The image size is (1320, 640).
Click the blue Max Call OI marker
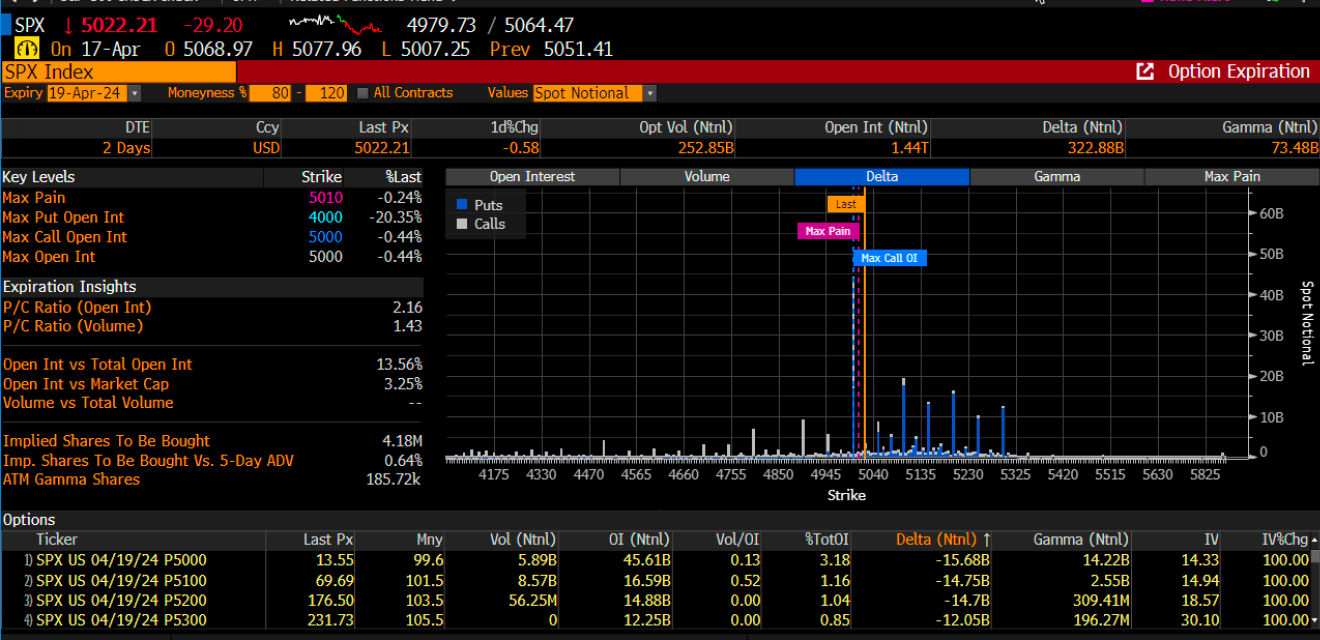click(889, 258)
